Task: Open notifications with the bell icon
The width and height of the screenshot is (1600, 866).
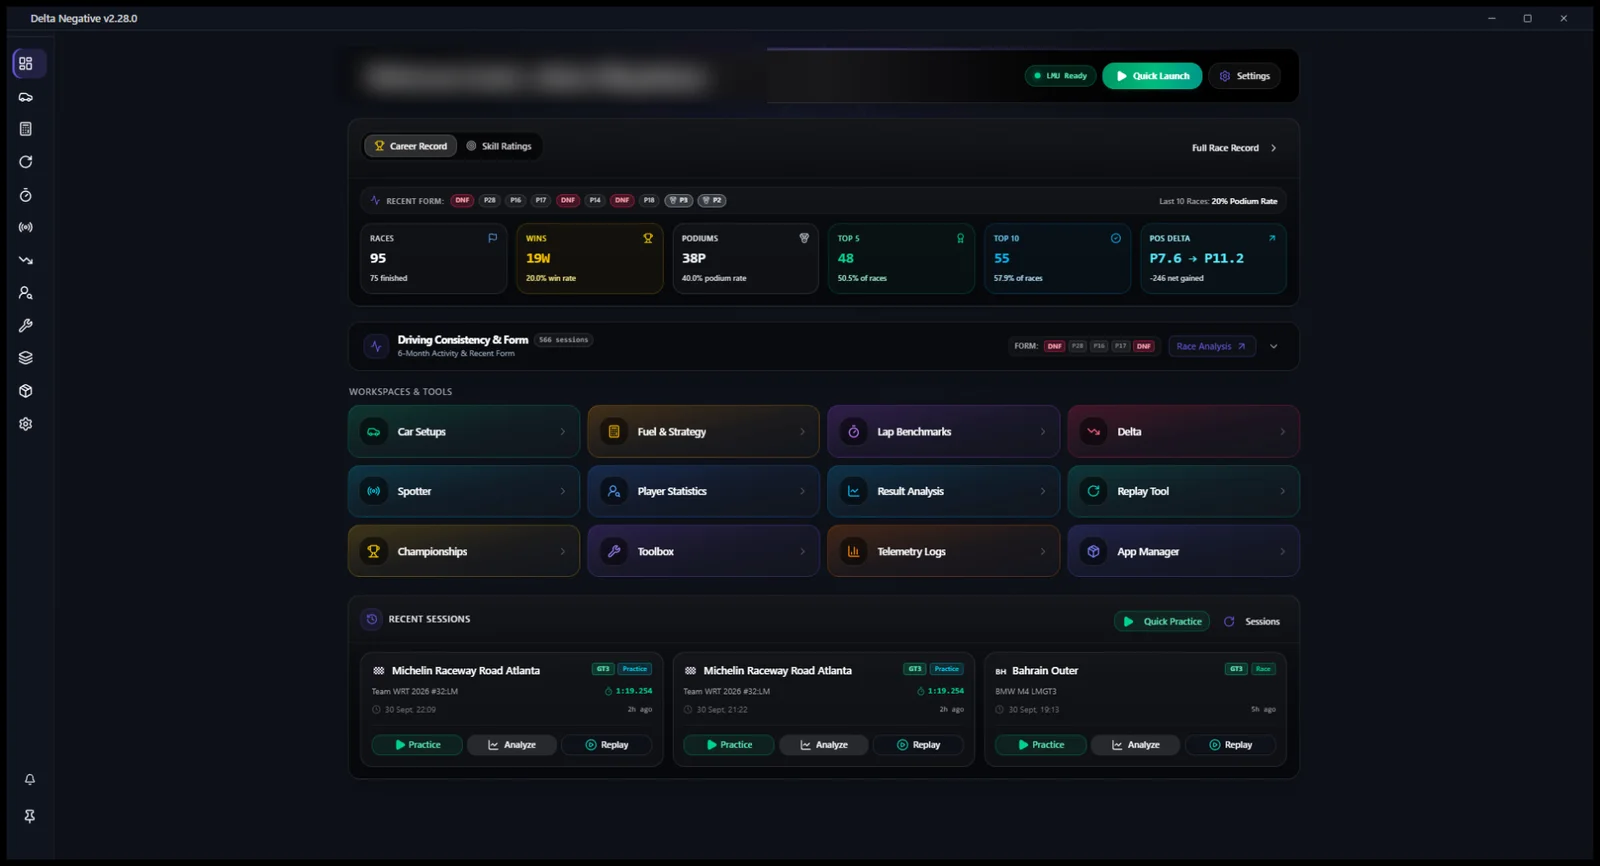Action: (x=30, y=779)
